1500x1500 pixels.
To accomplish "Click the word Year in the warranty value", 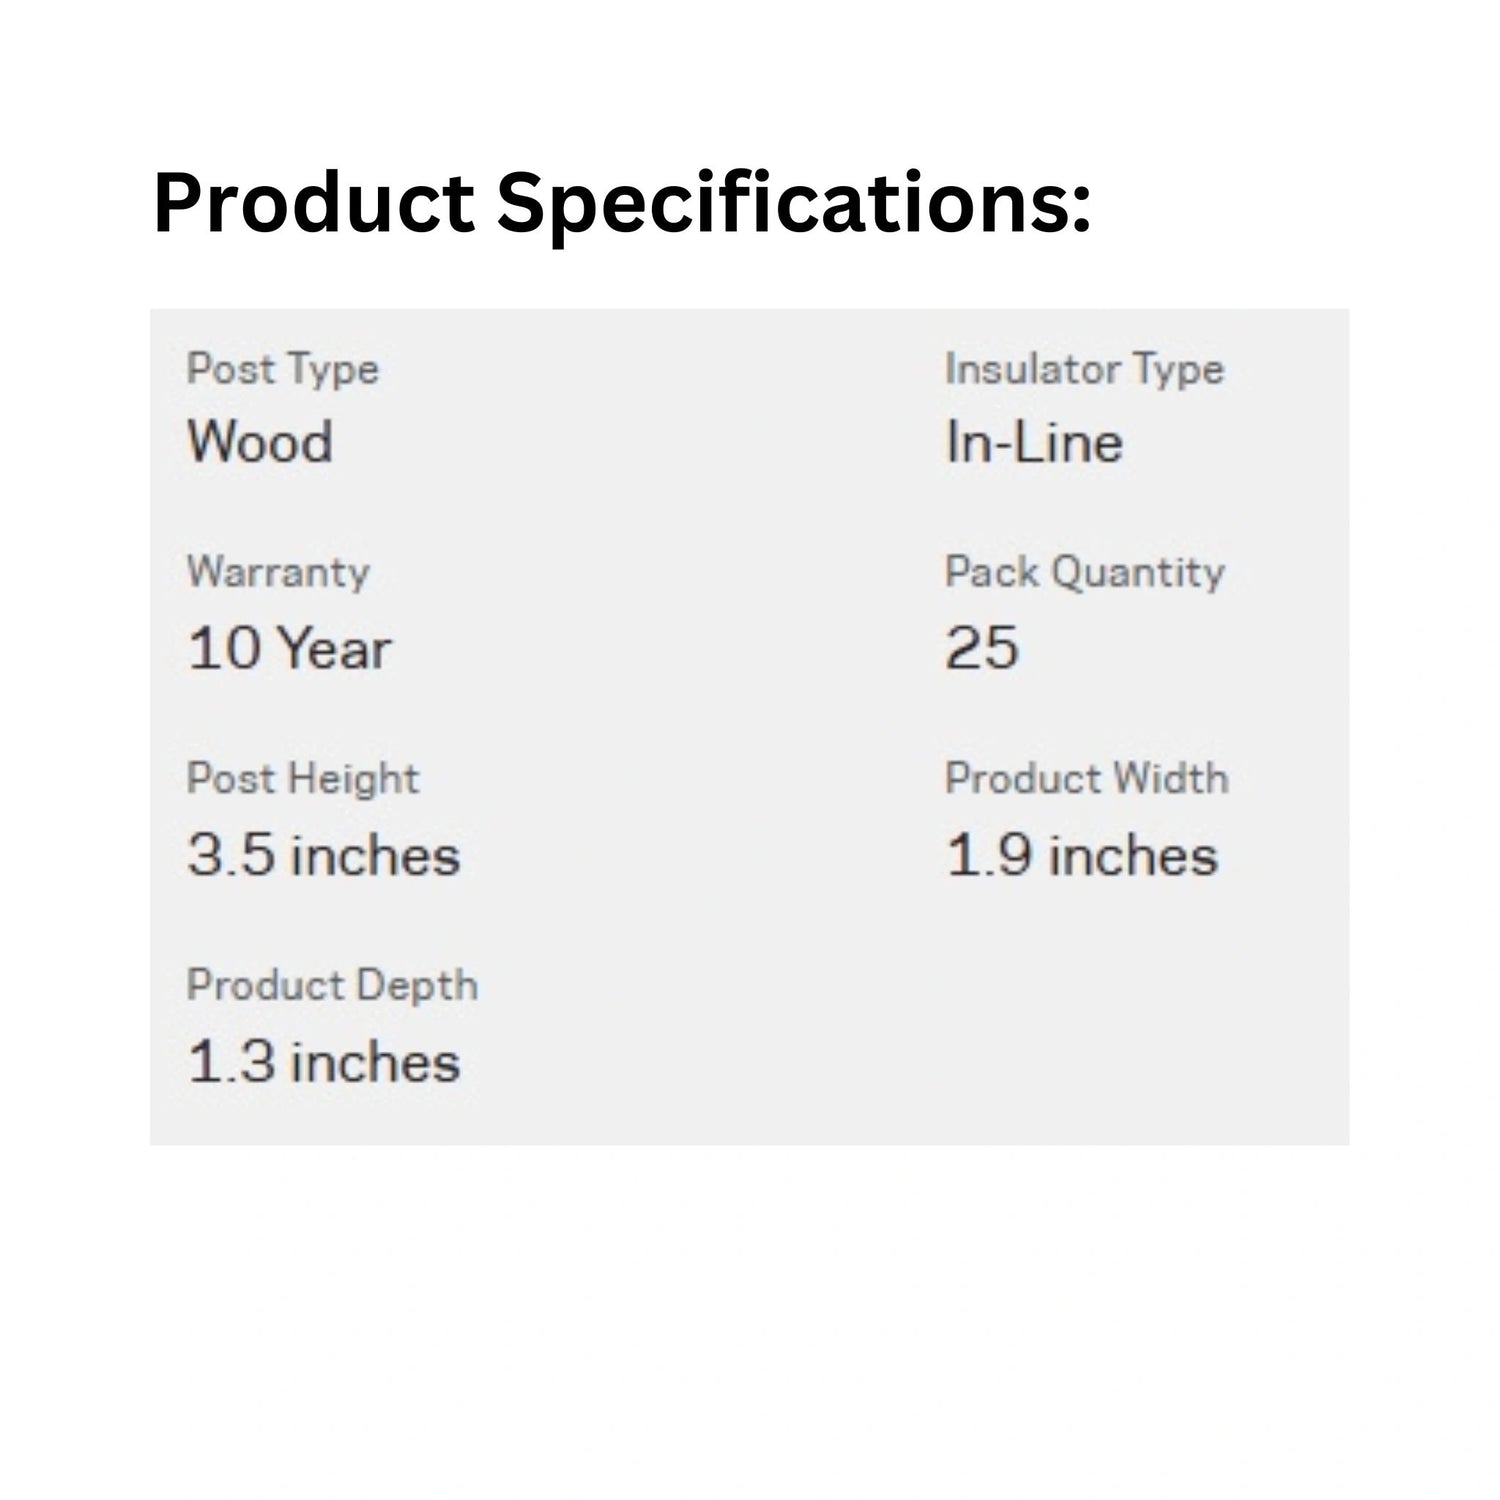I will click(x=333, y=648).
